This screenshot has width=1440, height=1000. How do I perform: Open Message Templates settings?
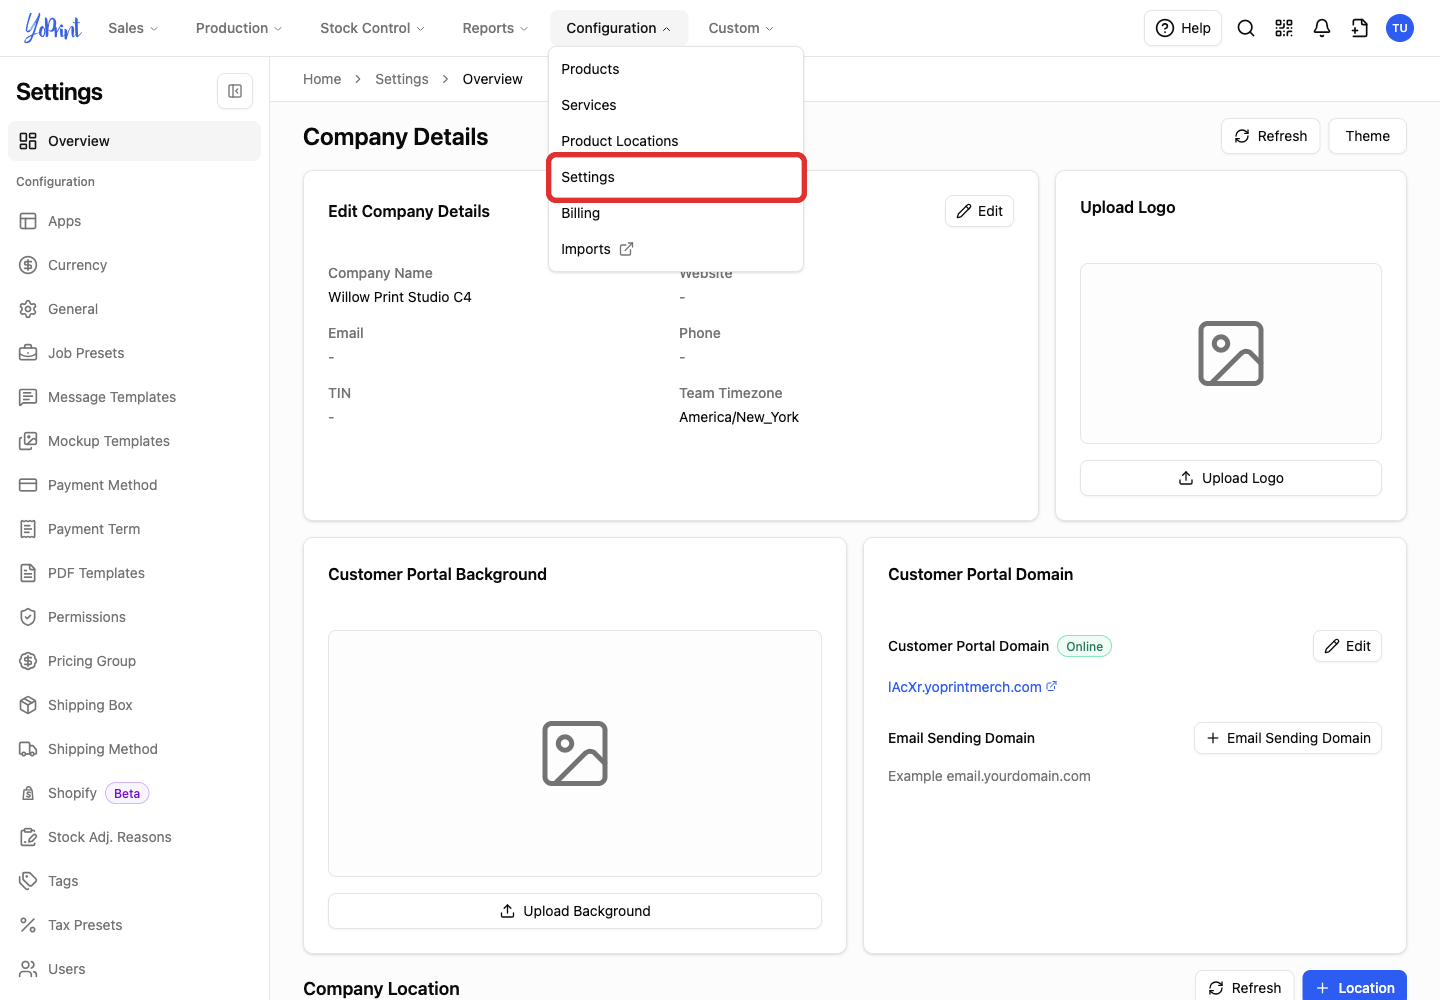pos(134,397)
